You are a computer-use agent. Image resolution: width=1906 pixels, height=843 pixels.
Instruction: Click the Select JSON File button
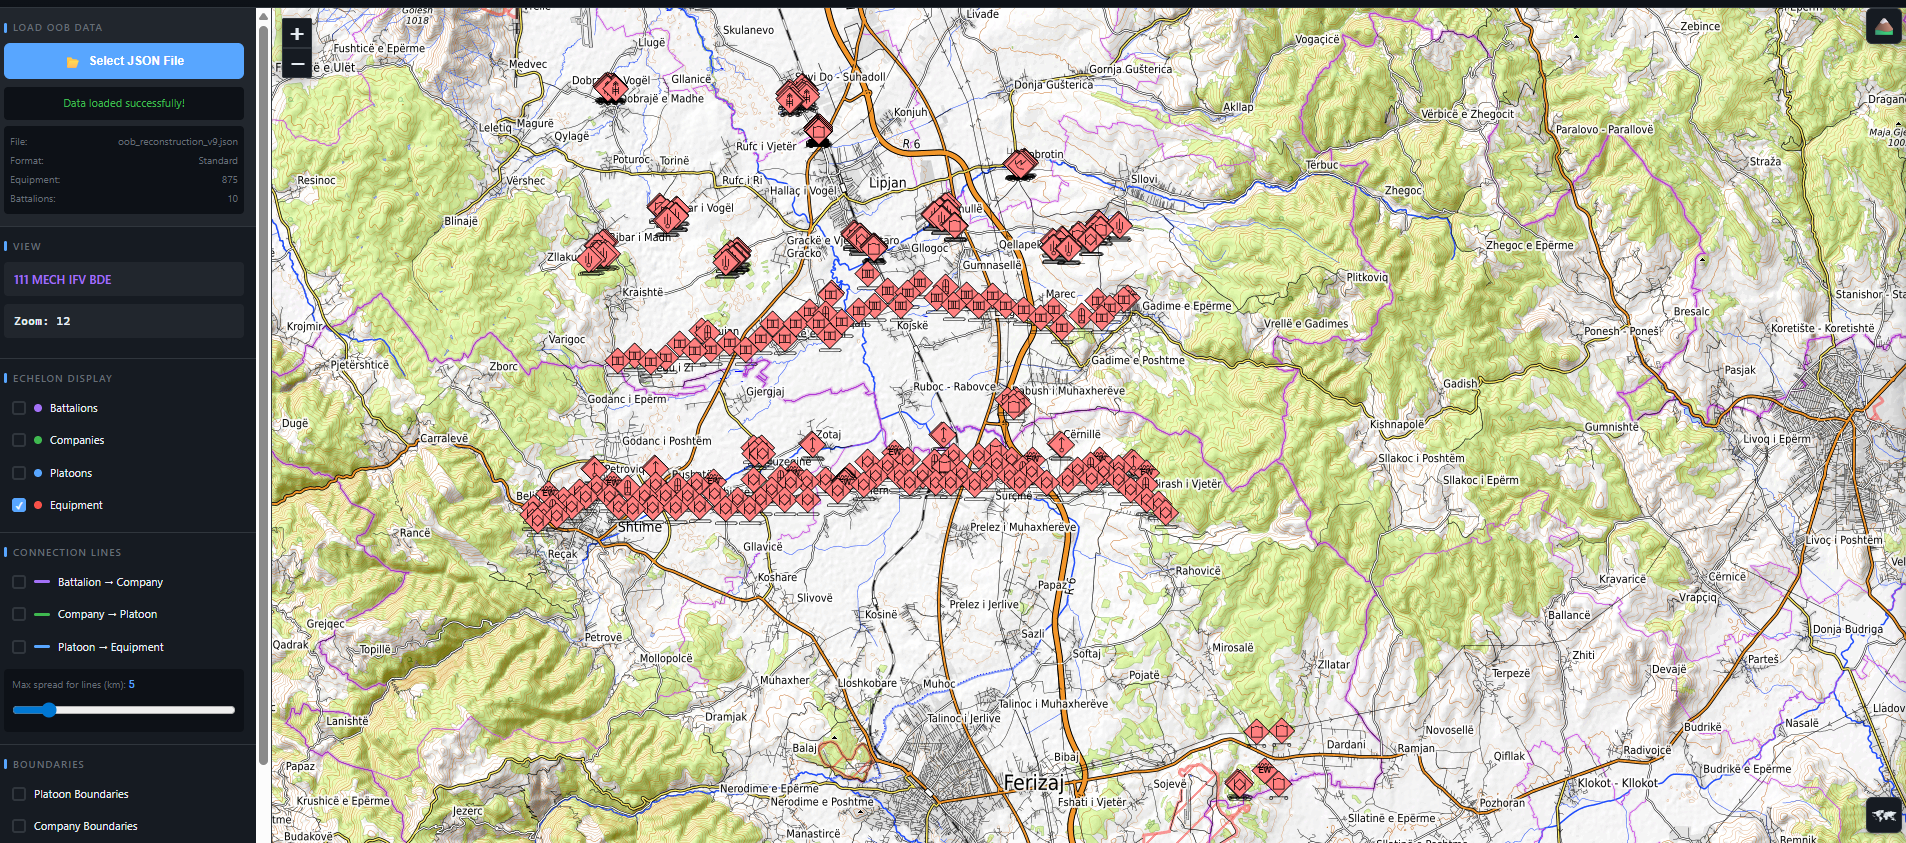click(x=124, y=61)
